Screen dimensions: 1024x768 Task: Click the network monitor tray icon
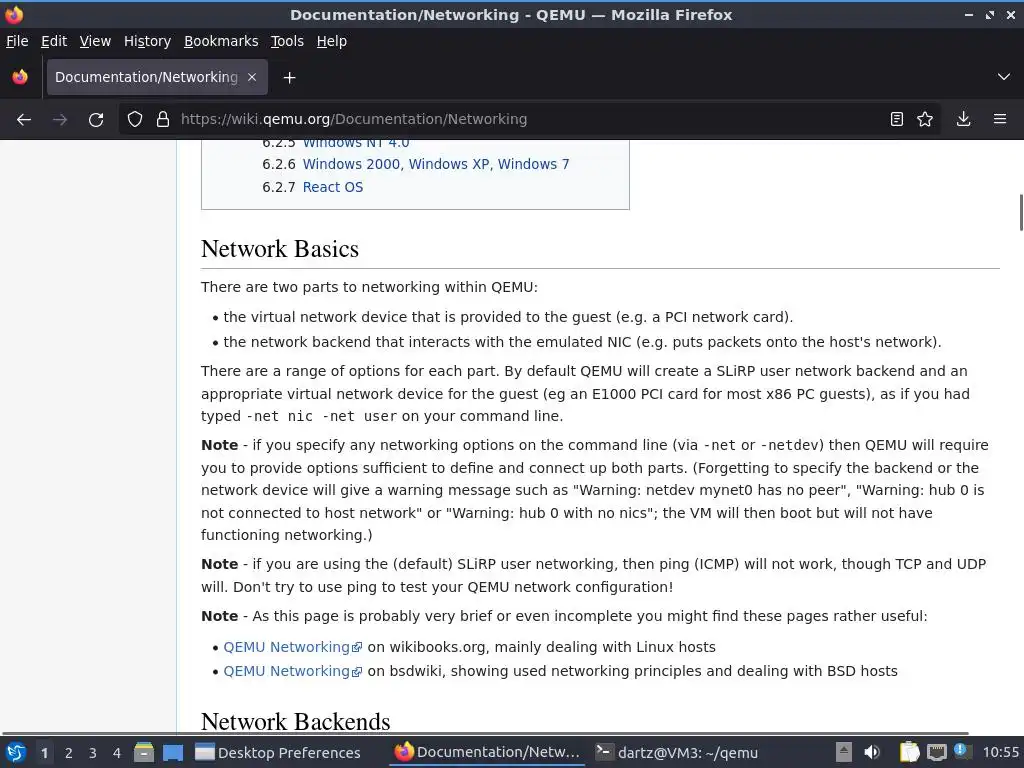(x=936, y=752)
